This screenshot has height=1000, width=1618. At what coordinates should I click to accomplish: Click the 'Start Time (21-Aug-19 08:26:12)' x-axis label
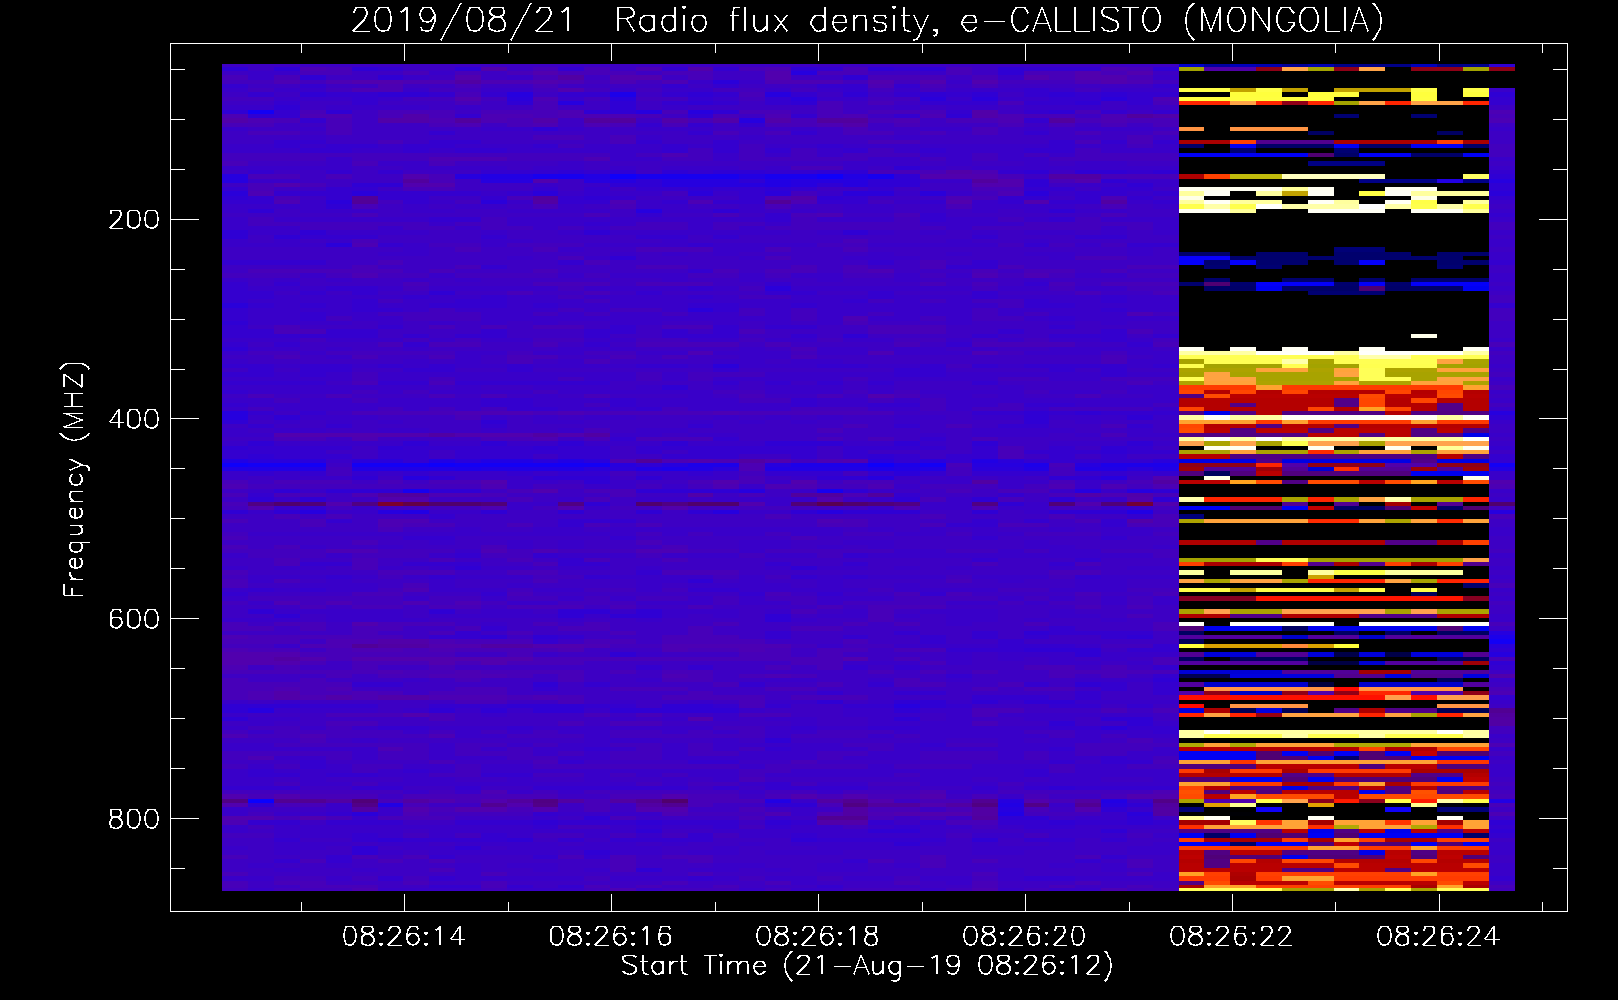pyautogui.click(x=867, y=966)
